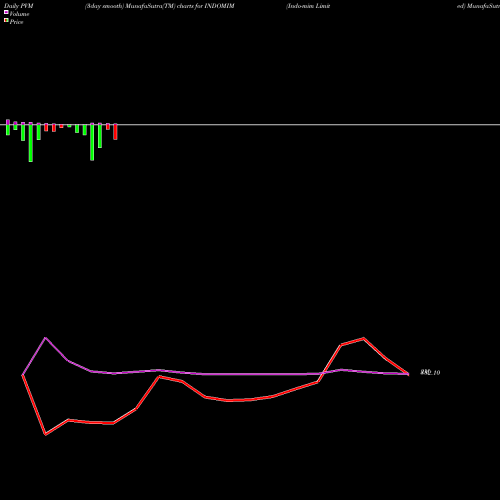
Task: Click the Price legend color swatch
Action: click(x=6, y=21)
